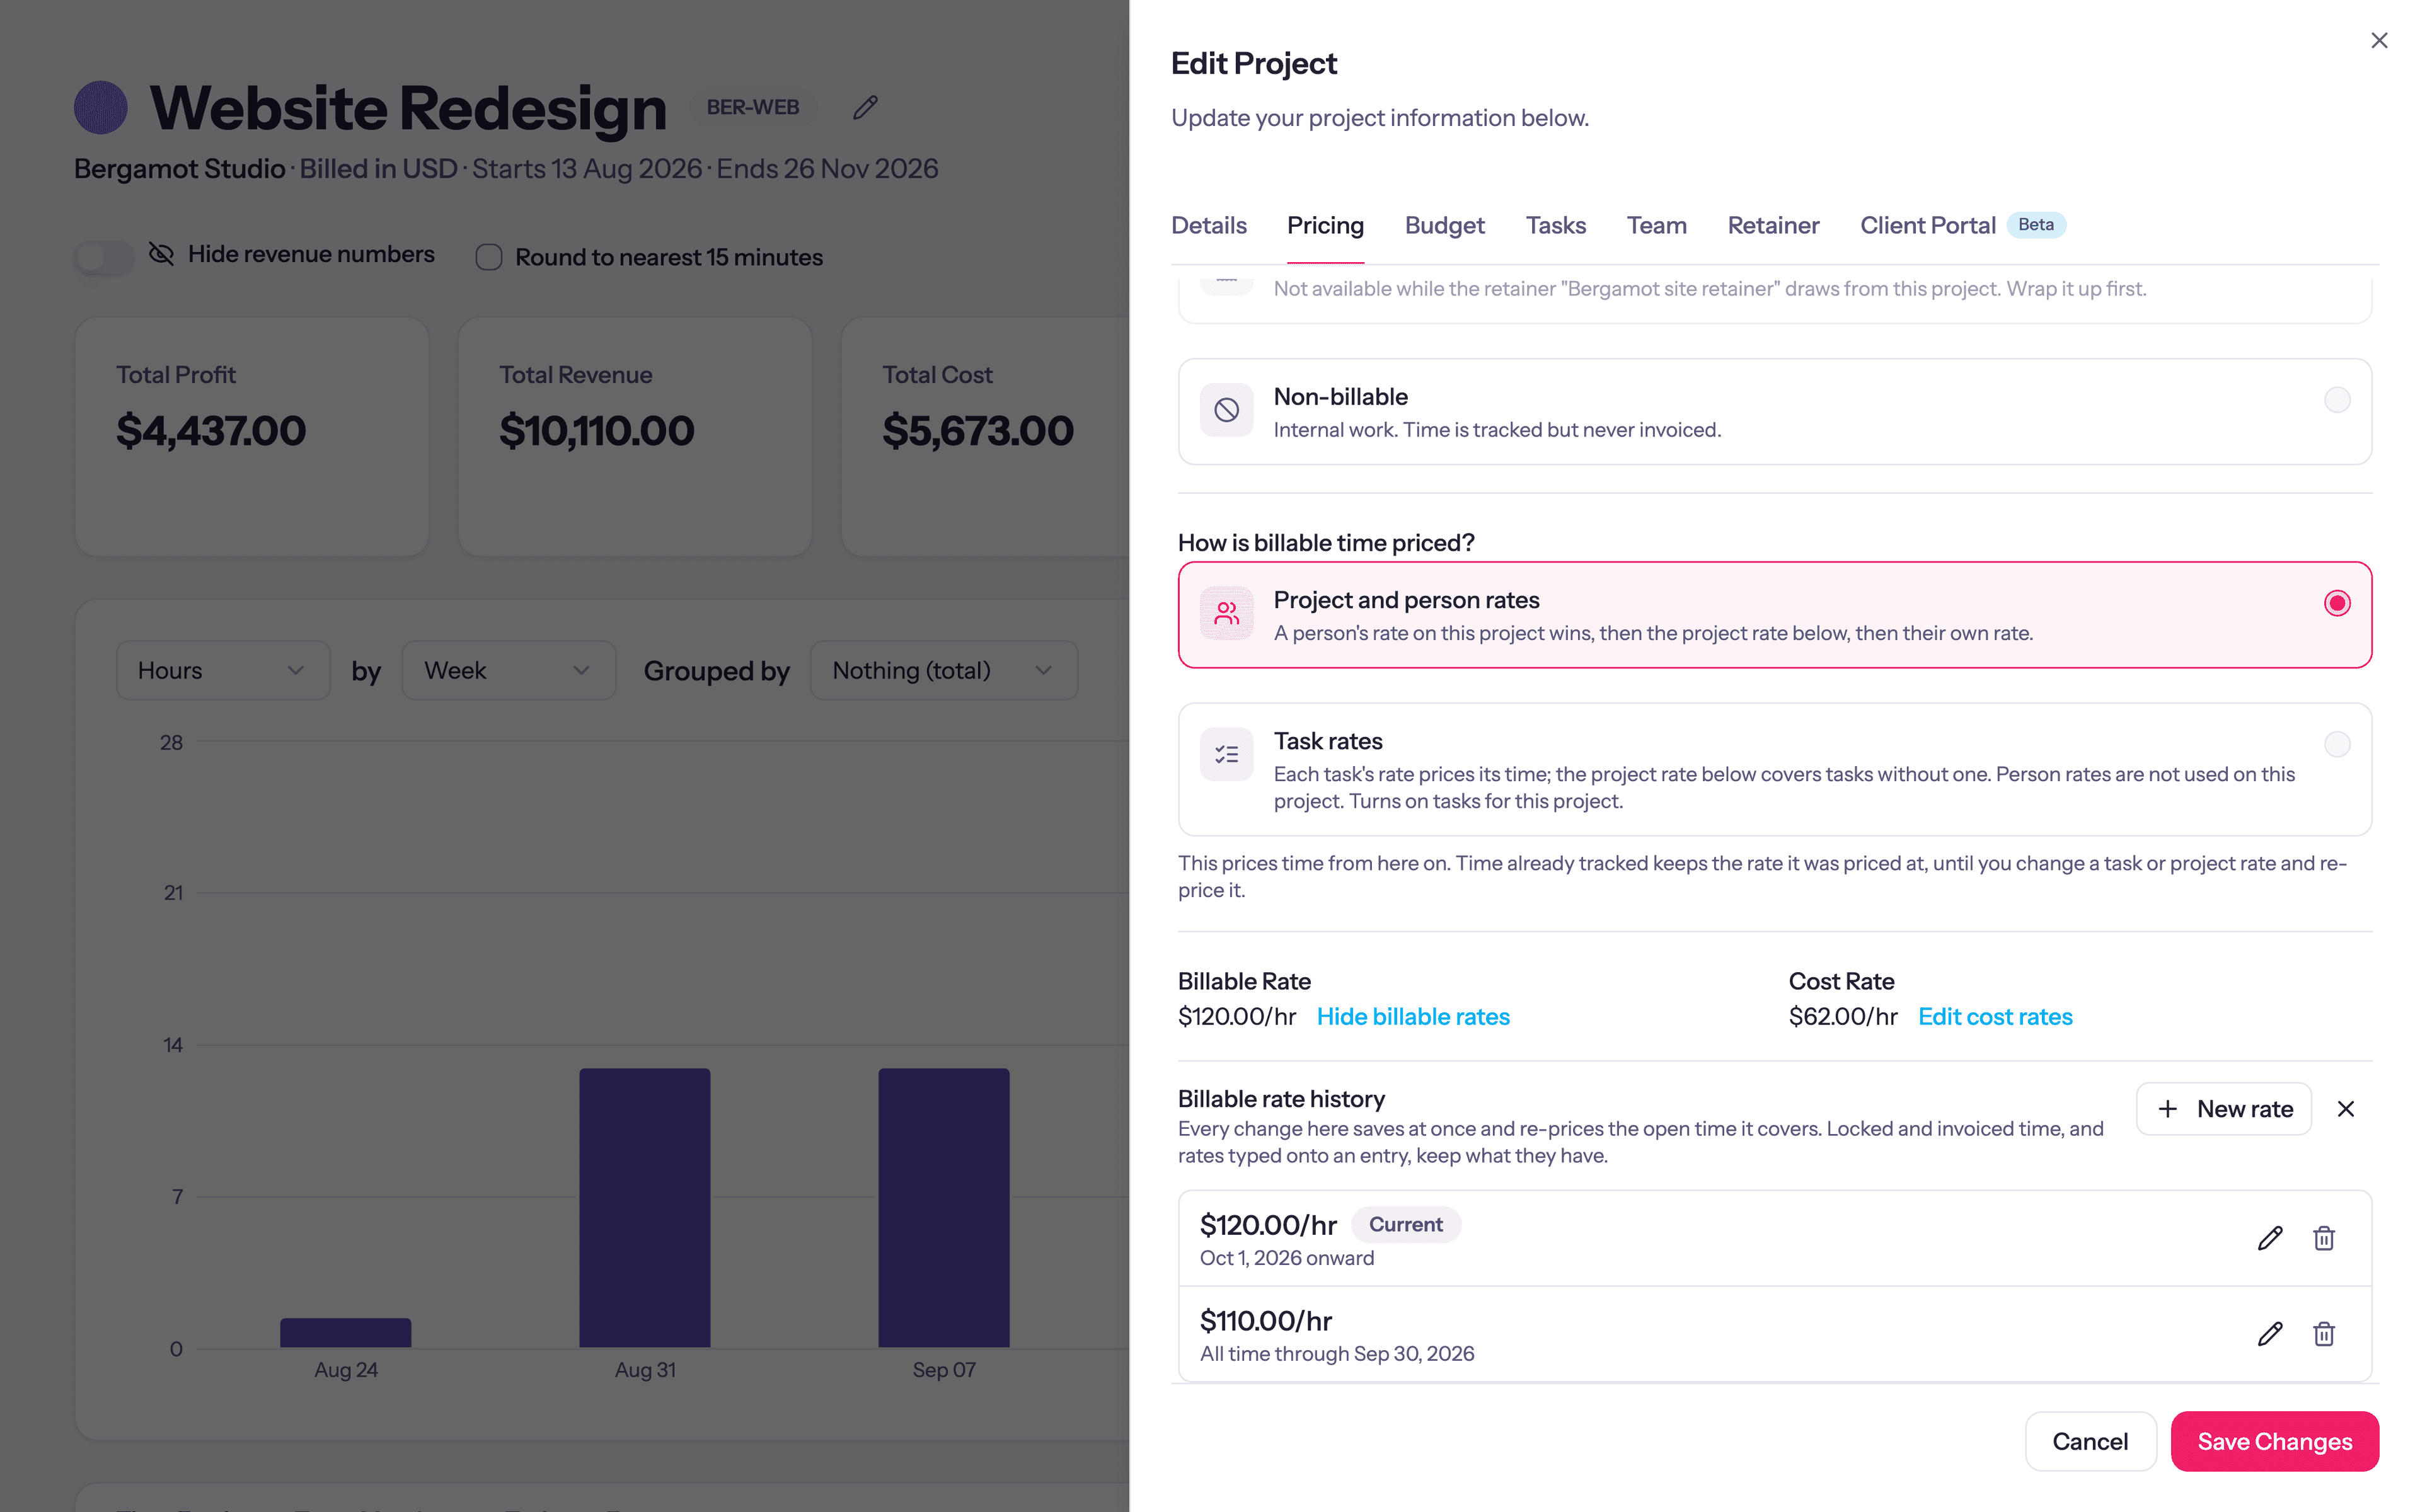The width and height of the screenshot is (2420, 1512).
Task: Open the Week period dropdown
Action: (508, 670)
